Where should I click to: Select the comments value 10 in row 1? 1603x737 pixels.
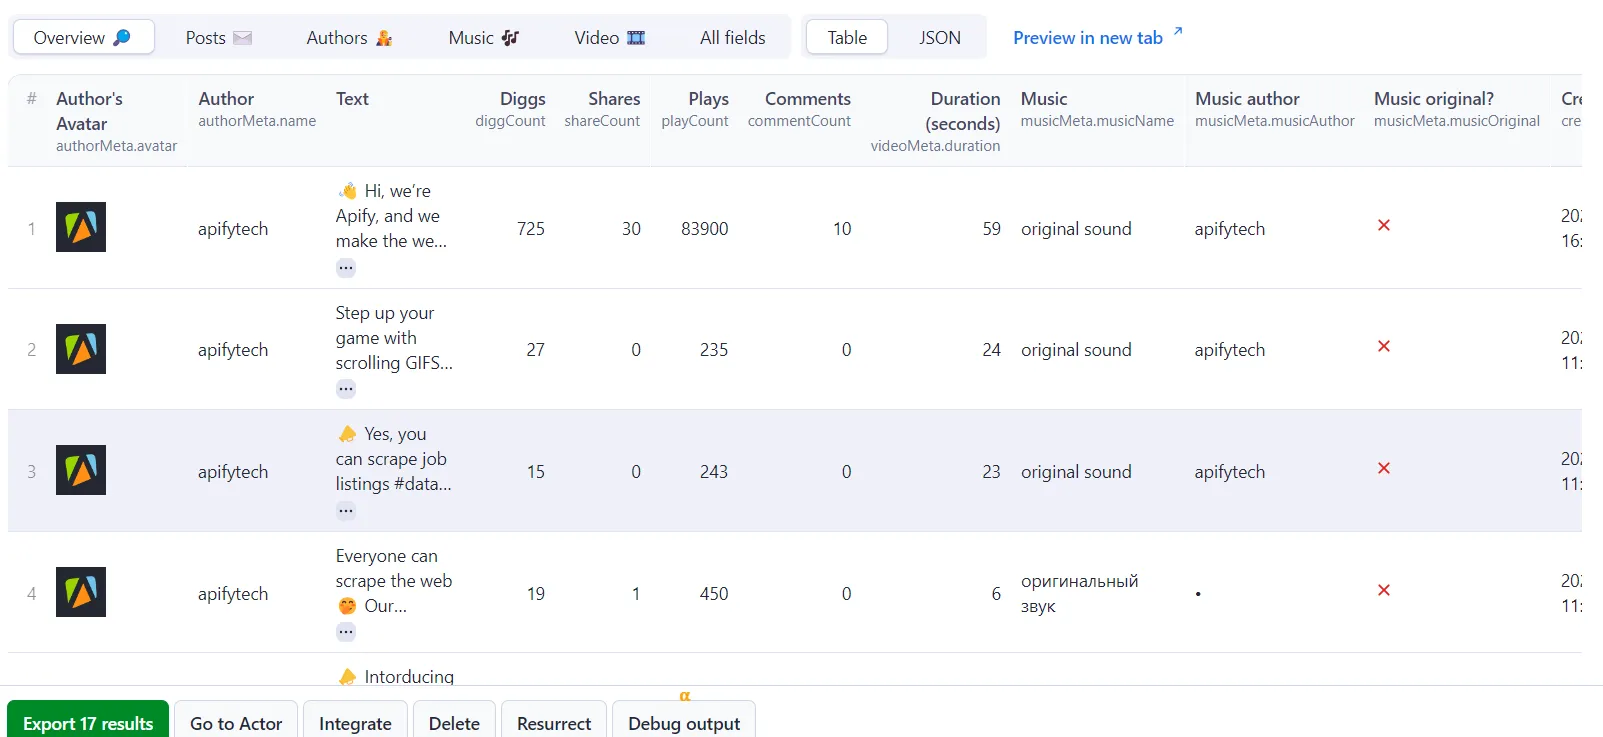842,229
